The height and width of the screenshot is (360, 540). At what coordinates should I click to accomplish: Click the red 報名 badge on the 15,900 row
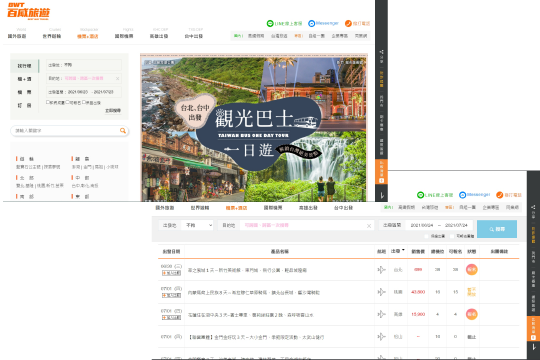pos(471,314)
